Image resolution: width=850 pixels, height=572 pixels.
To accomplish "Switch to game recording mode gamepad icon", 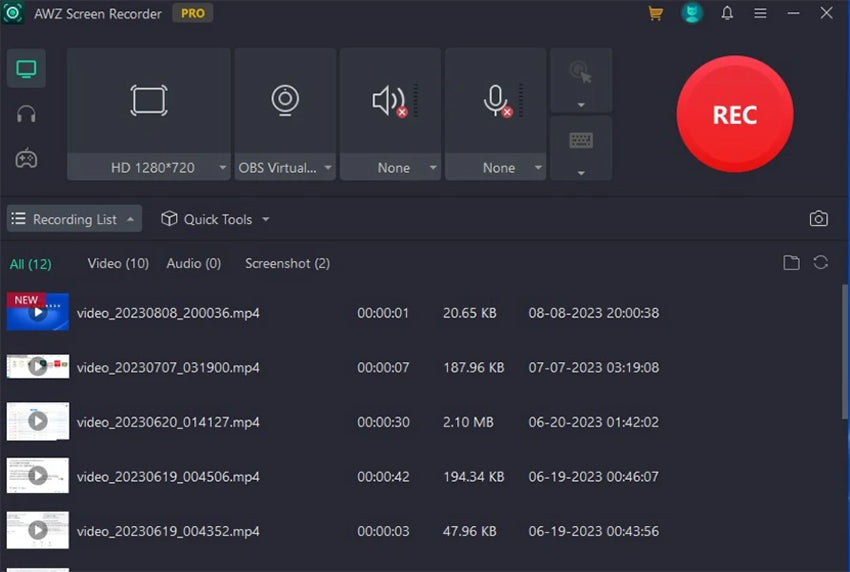I will pyautogui.click(x=26, y=158).
